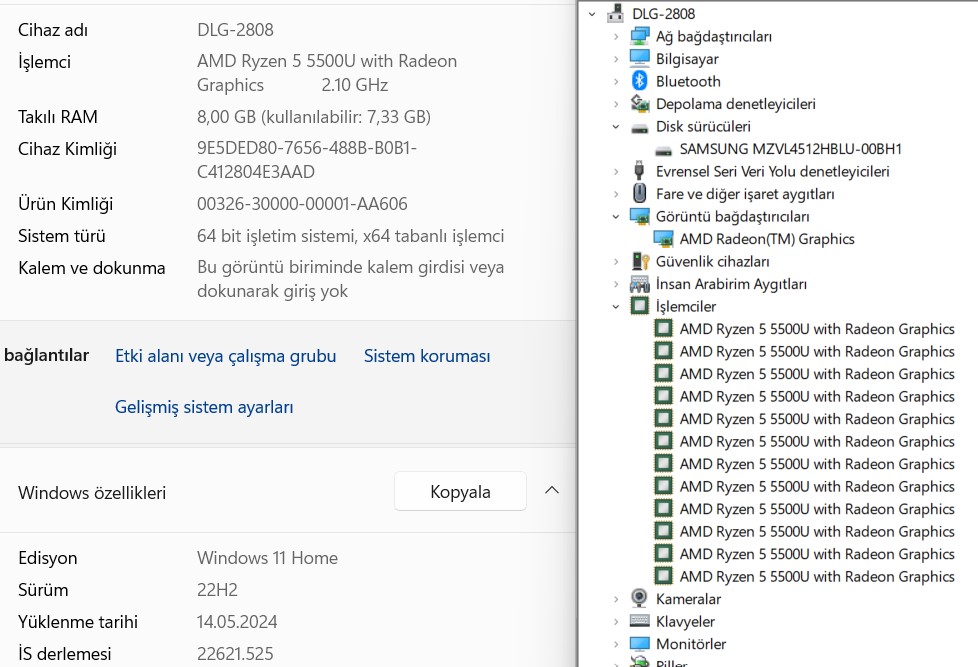Expand the Bilgisayar node
The image size is (978, 667).
point(616,59)
